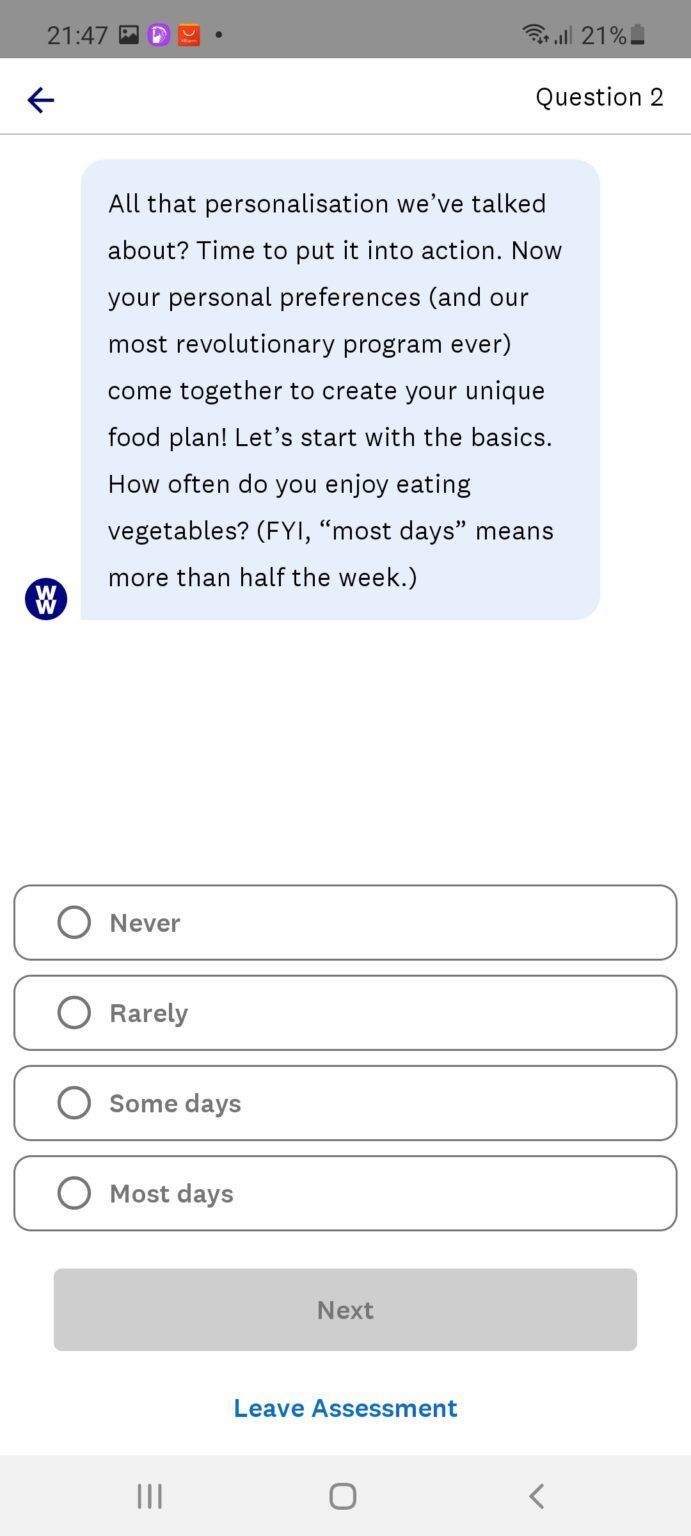The height and width of the screenshot is (1536, 691).
Task: Tap the recent apps navigation key
Action: point(148,1496)
